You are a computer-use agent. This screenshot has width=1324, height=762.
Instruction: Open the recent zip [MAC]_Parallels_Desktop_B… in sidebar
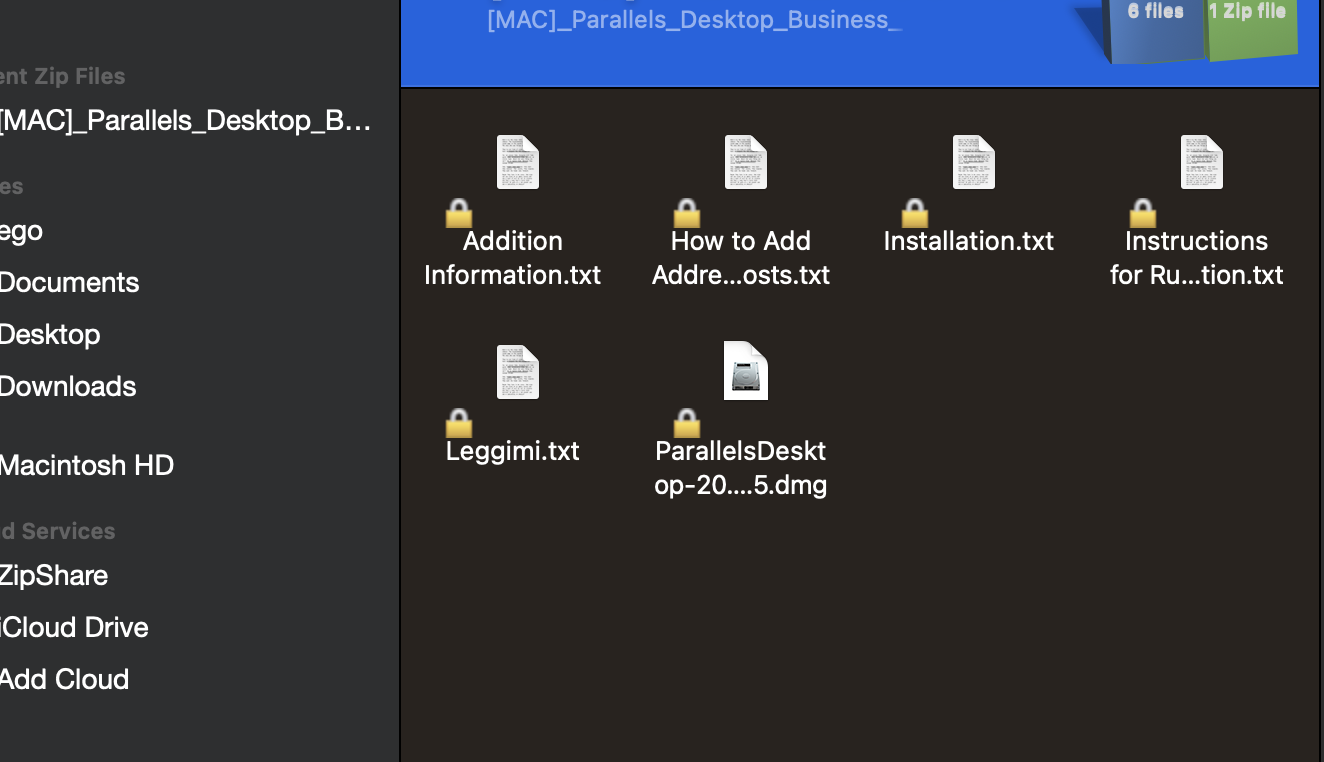(x=186, y=121)
